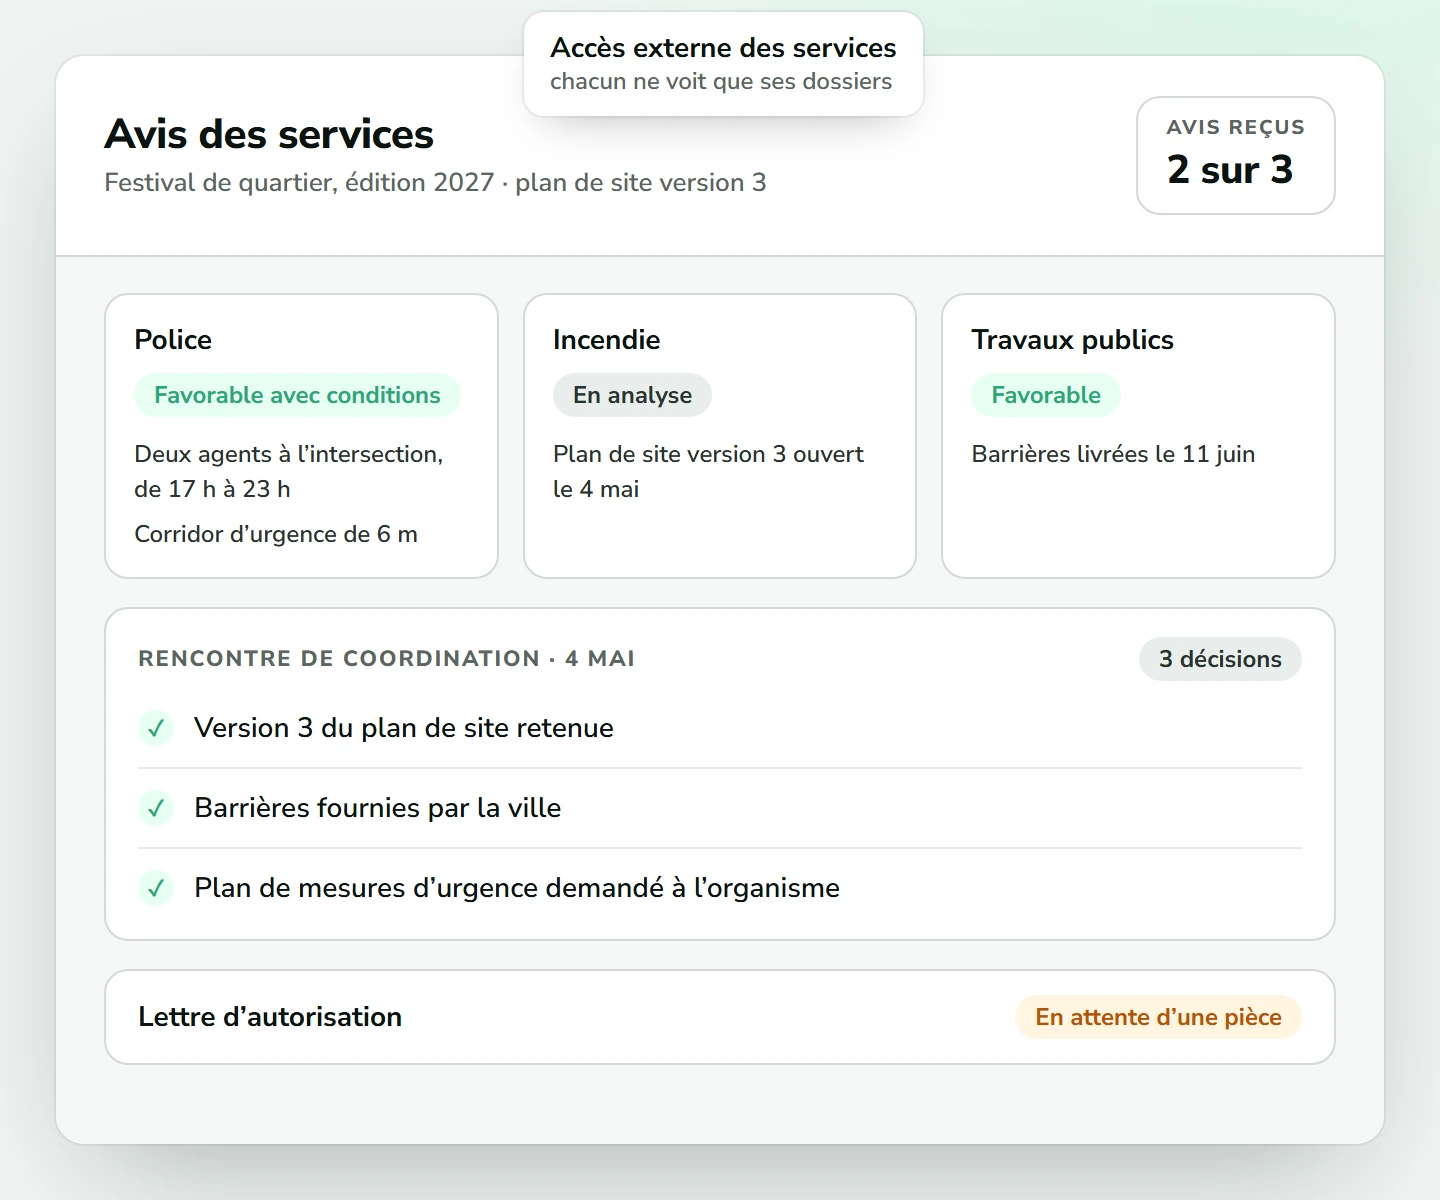Click the "Accès externe des services" tooltip heading
The image size is (1440, 1200).
point(723,48)
